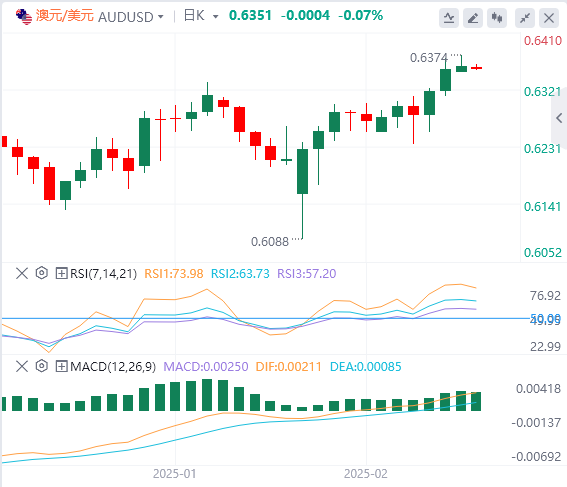
Task: Click the 0.6088 low price label
Action: tap(270, 242)
